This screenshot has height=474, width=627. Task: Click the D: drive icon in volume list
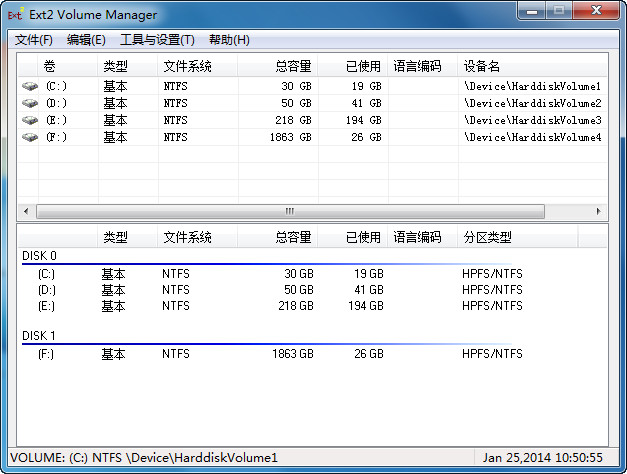[x=29, y=103]
